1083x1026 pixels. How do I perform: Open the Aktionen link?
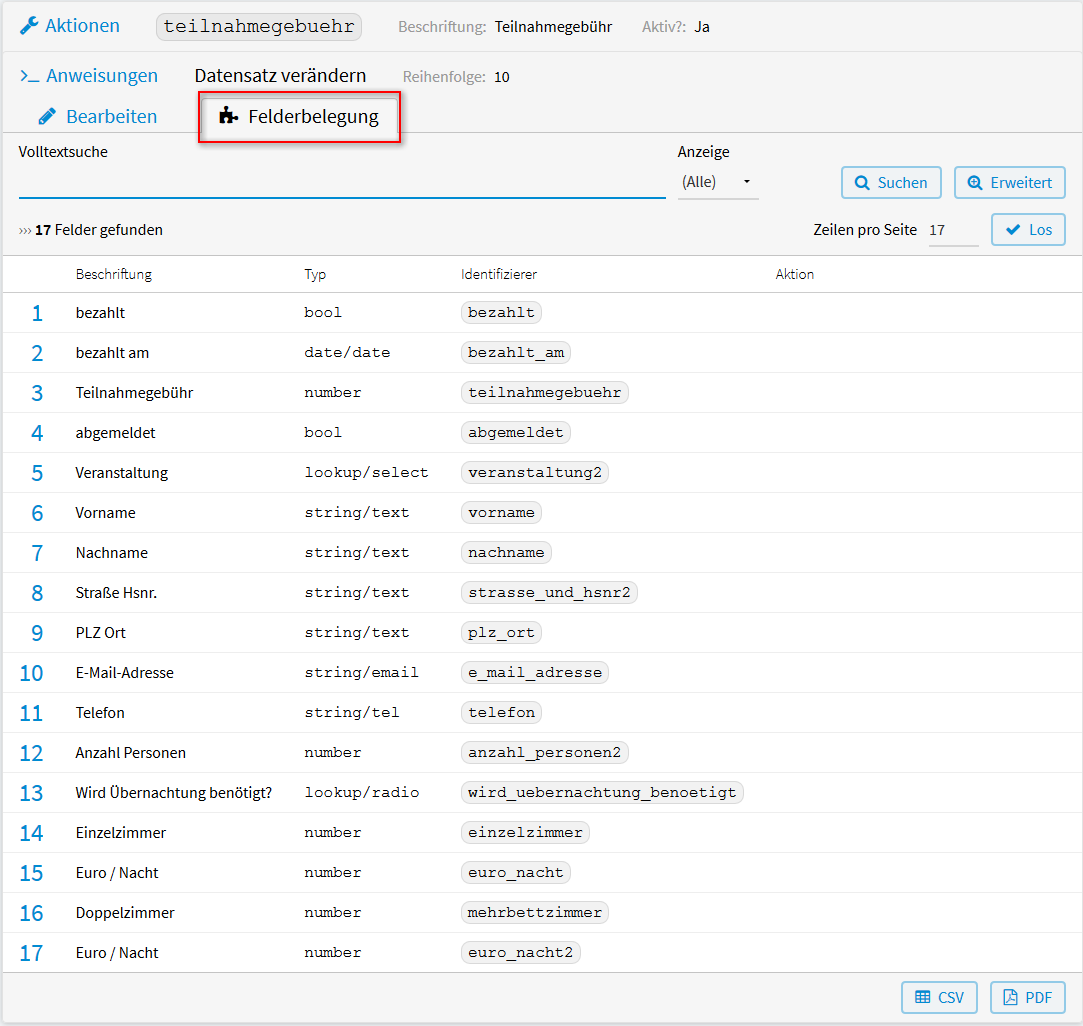82,26
